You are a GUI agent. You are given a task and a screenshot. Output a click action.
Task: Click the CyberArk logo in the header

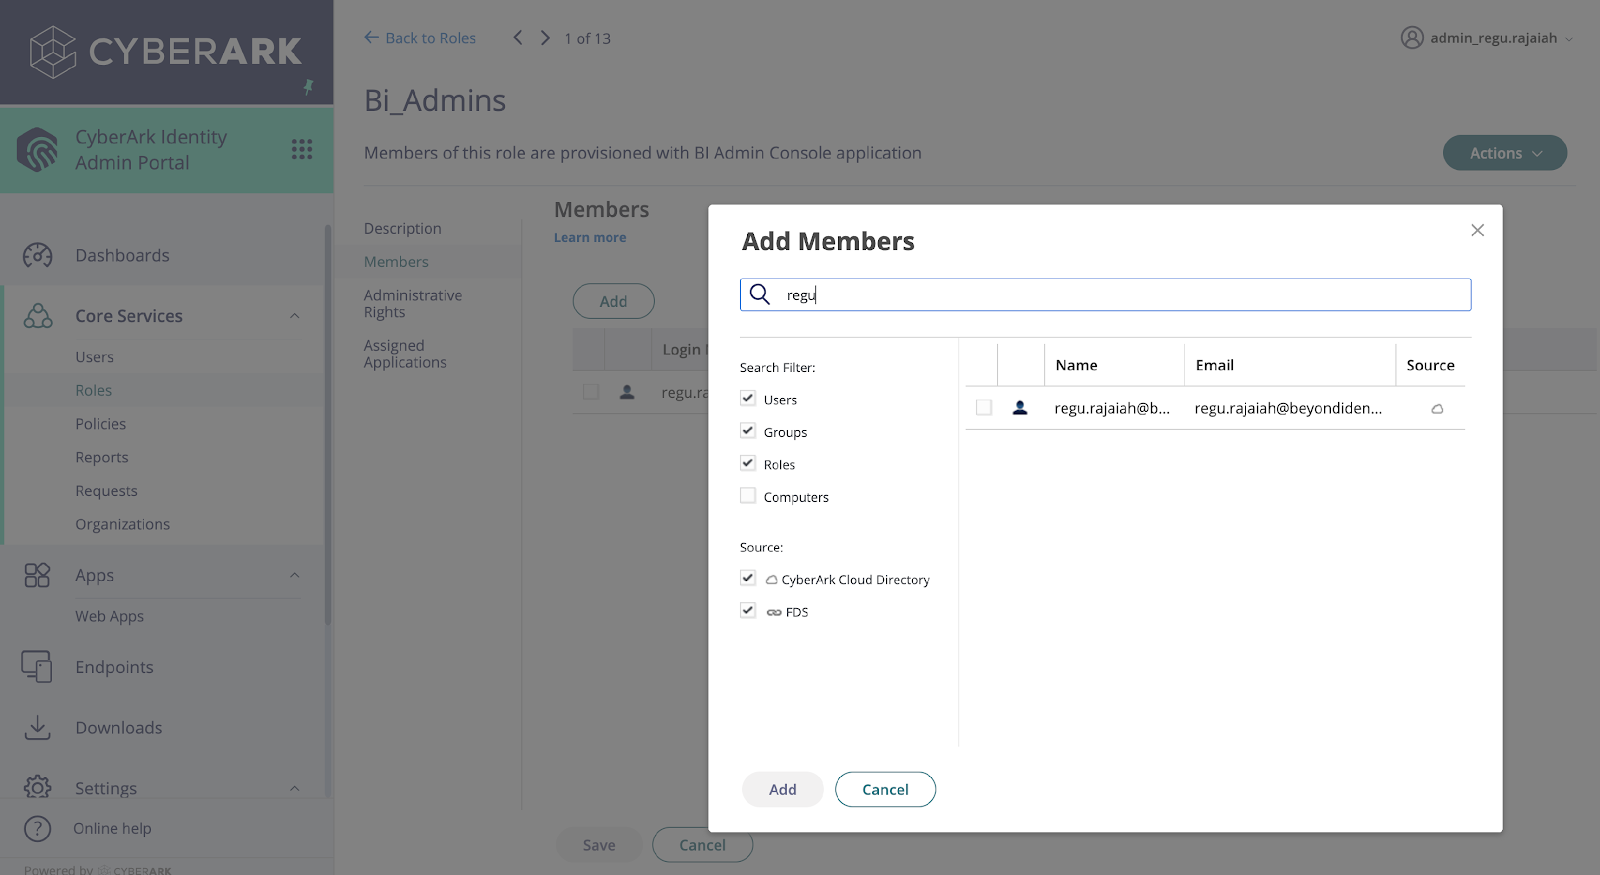[x=165, y=52]
